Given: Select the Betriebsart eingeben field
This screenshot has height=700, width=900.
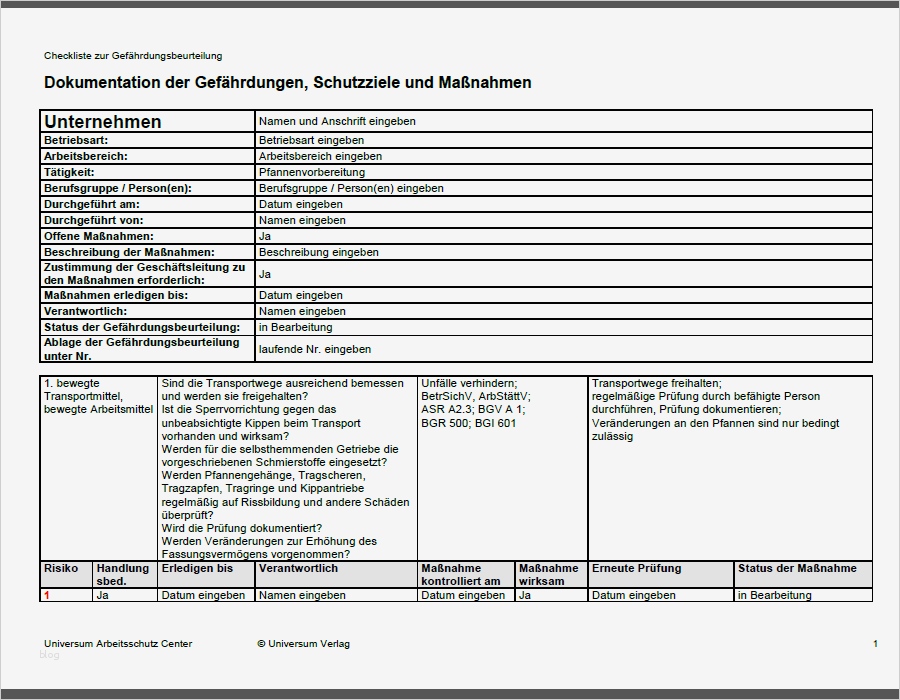Looking at the screenshot, I should [x=320, y=140].
